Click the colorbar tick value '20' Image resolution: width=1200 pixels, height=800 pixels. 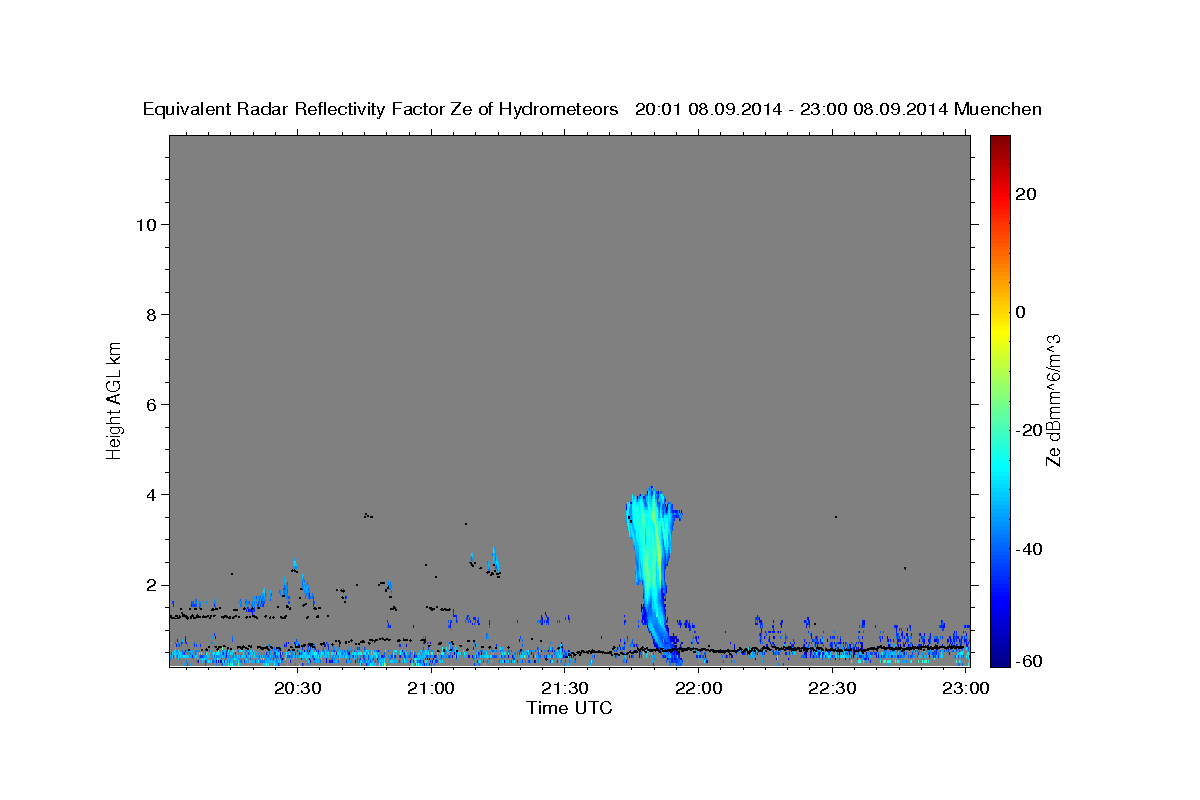click(1025, 194)
